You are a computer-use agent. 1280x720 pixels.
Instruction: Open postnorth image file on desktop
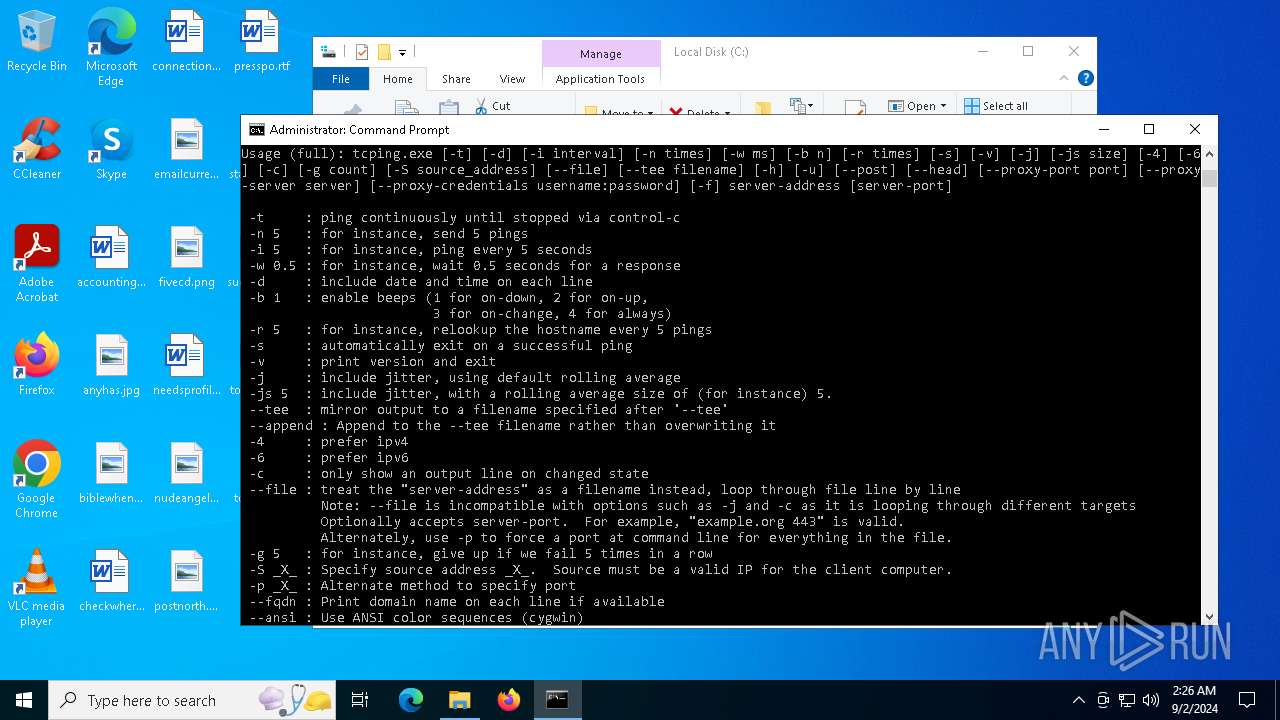tap(186, 582)
